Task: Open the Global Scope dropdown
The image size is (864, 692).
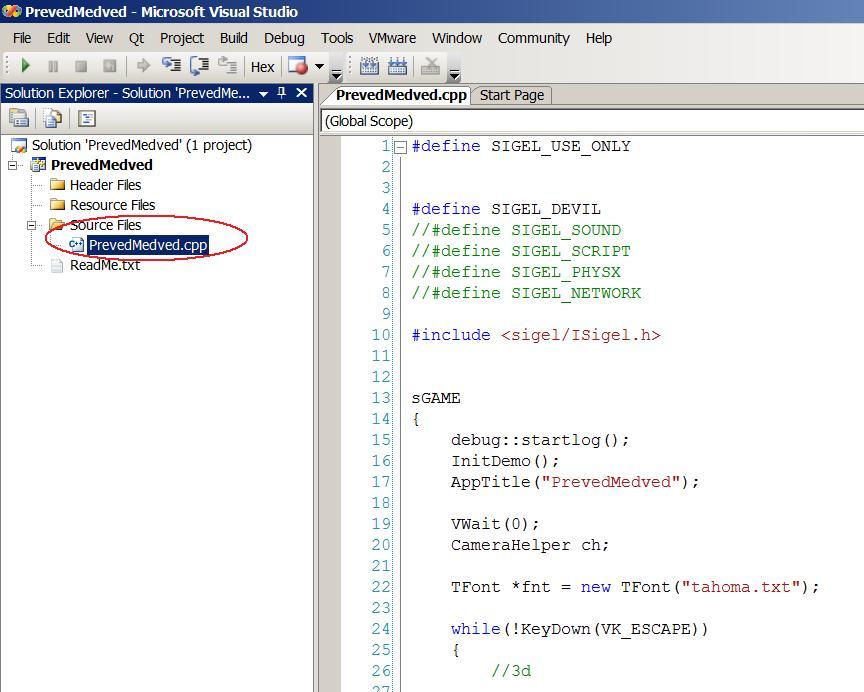Action: [x=592, y=121]
